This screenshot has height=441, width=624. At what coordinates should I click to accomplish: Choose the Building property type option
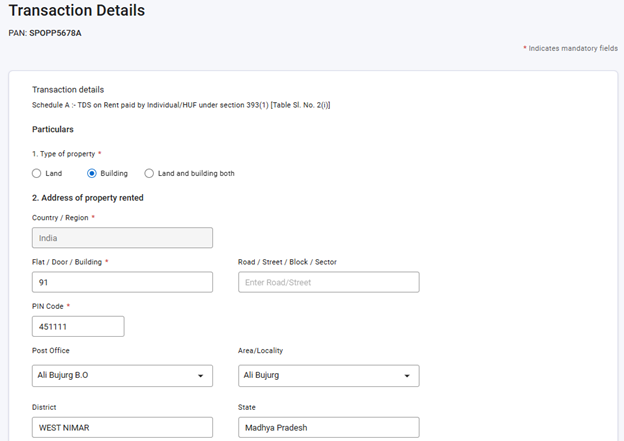click(x=93, y=173)
